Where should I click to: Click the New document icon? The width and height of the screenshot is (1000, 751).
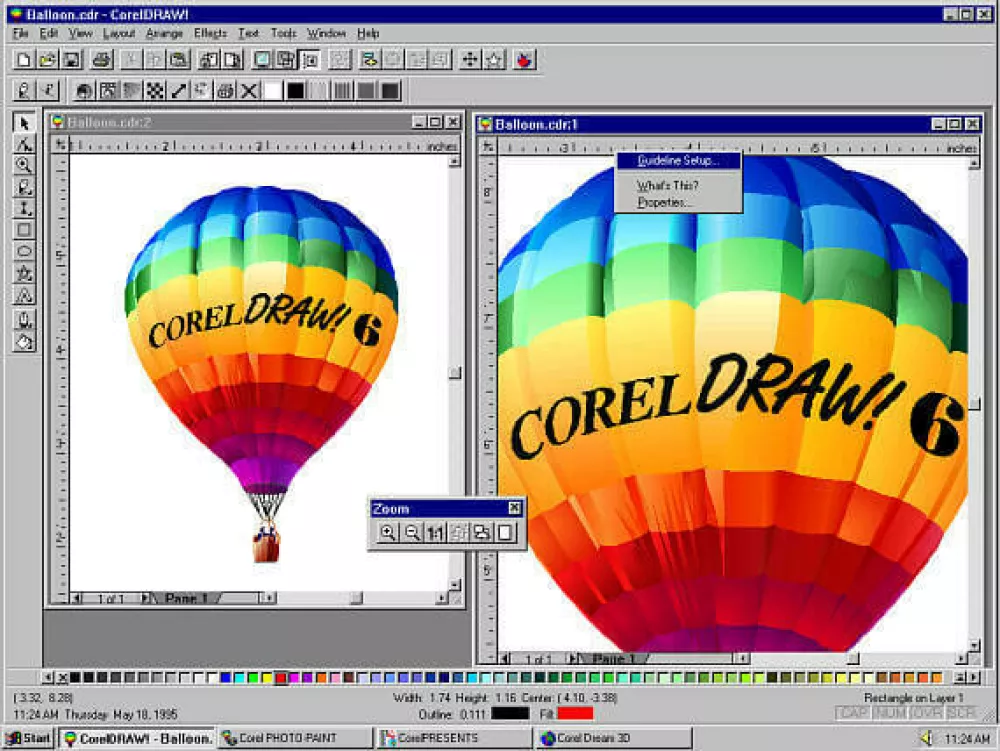(x=22, y=59)
